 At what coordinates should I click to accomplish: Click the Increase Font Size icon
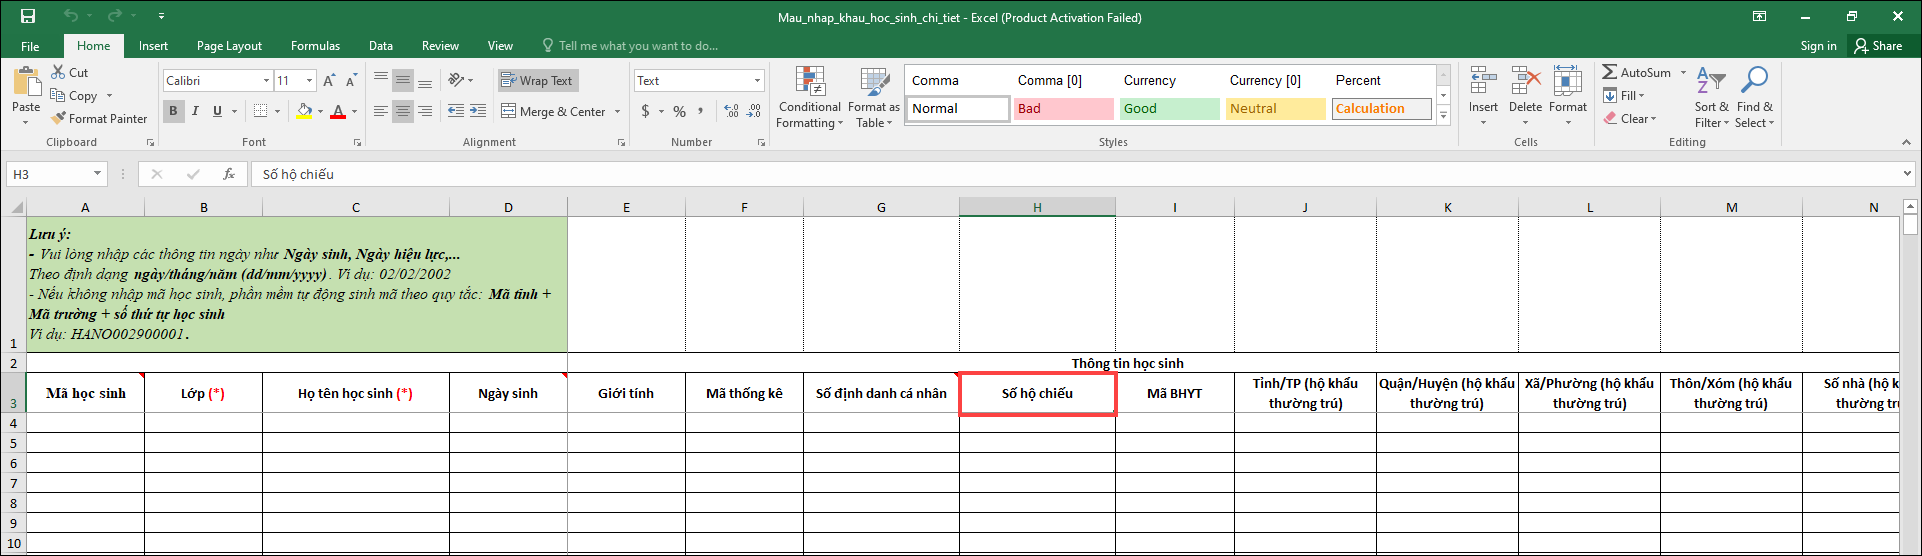click(x=329, y=81)
